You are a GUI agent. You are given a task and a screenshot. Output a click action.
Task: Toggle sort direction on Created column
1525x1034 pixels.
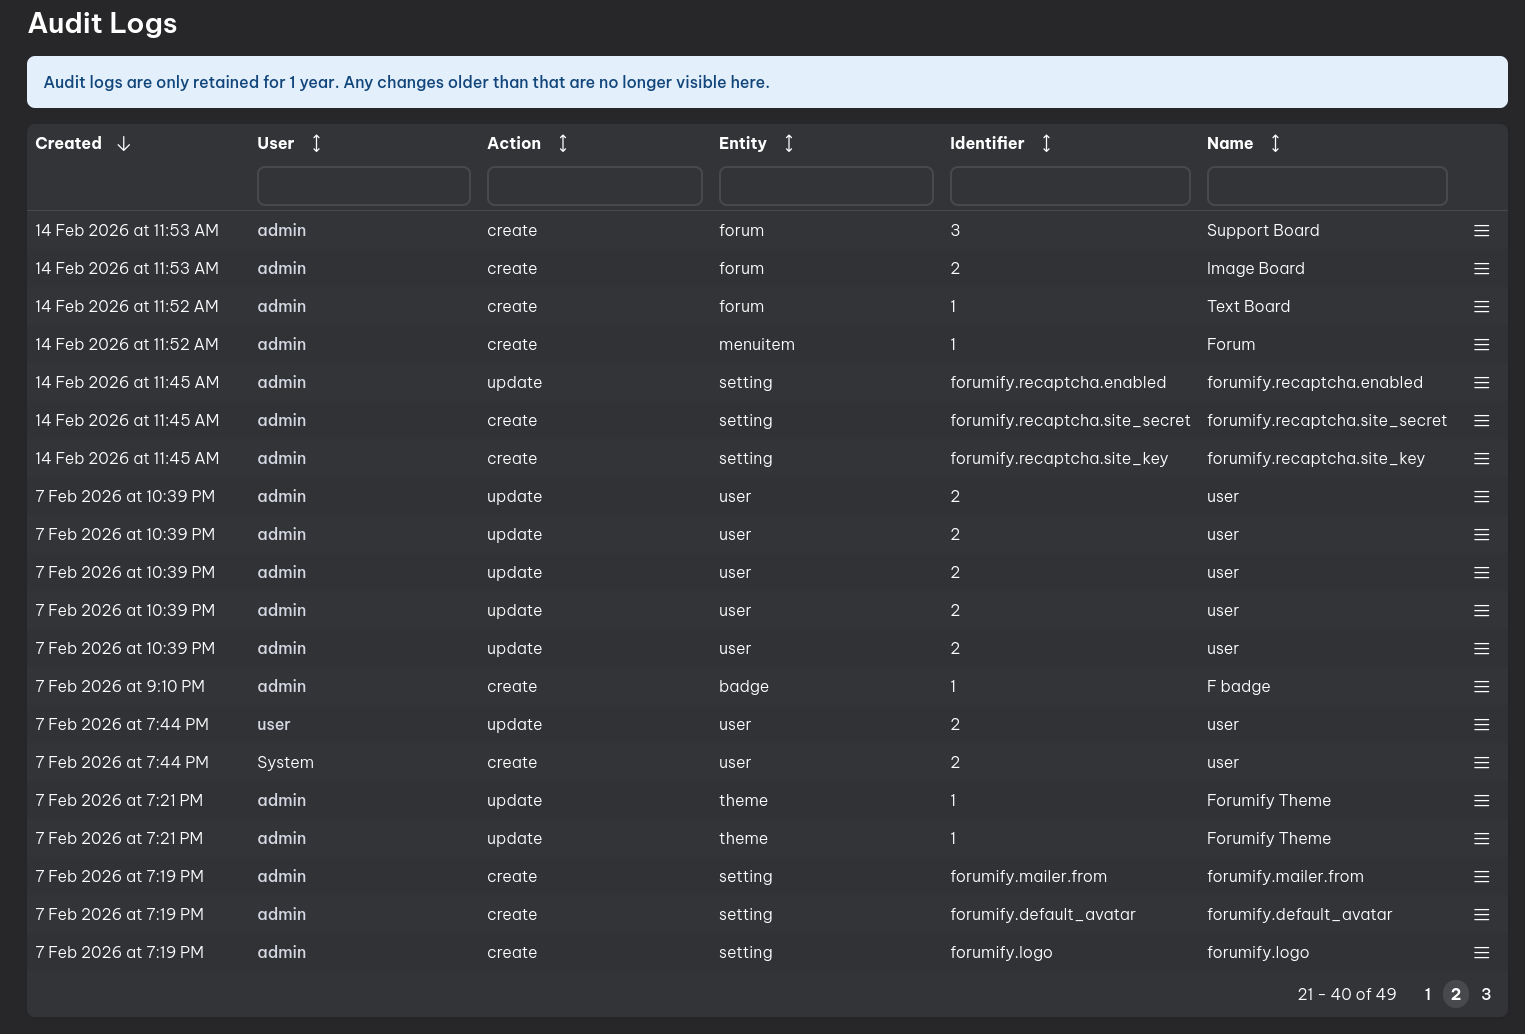click(x=124, y=143)
